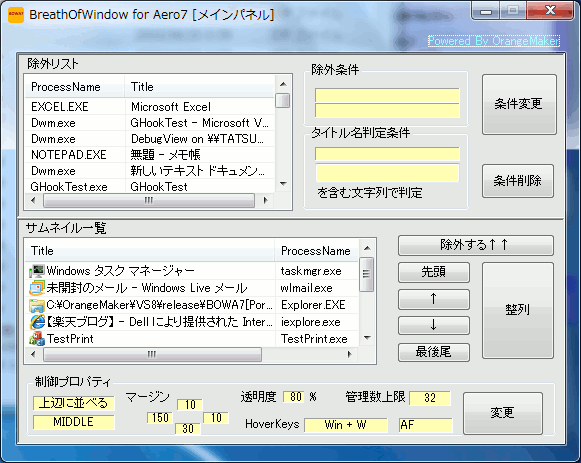Select the MIDDLE alignment field
The image size is (581, 463).
click(73, 422)
